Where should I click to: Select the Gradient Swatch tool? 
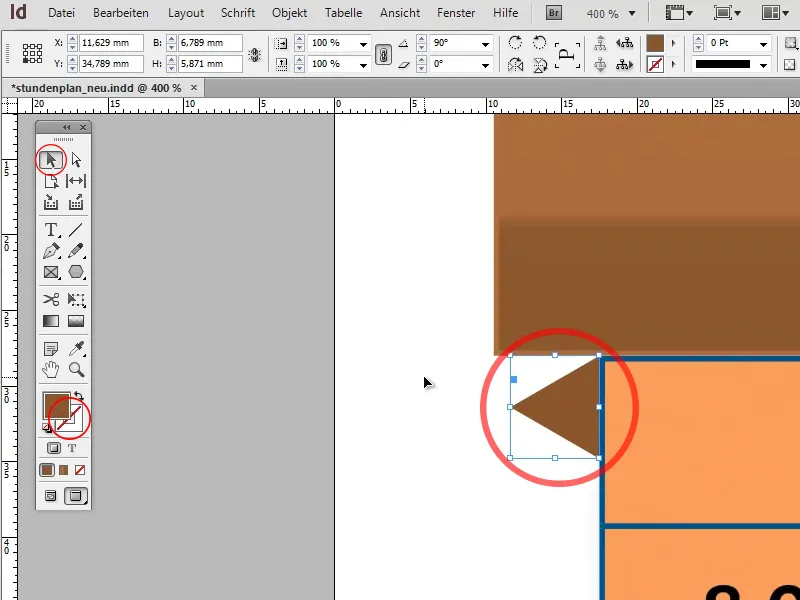(51, 321)
